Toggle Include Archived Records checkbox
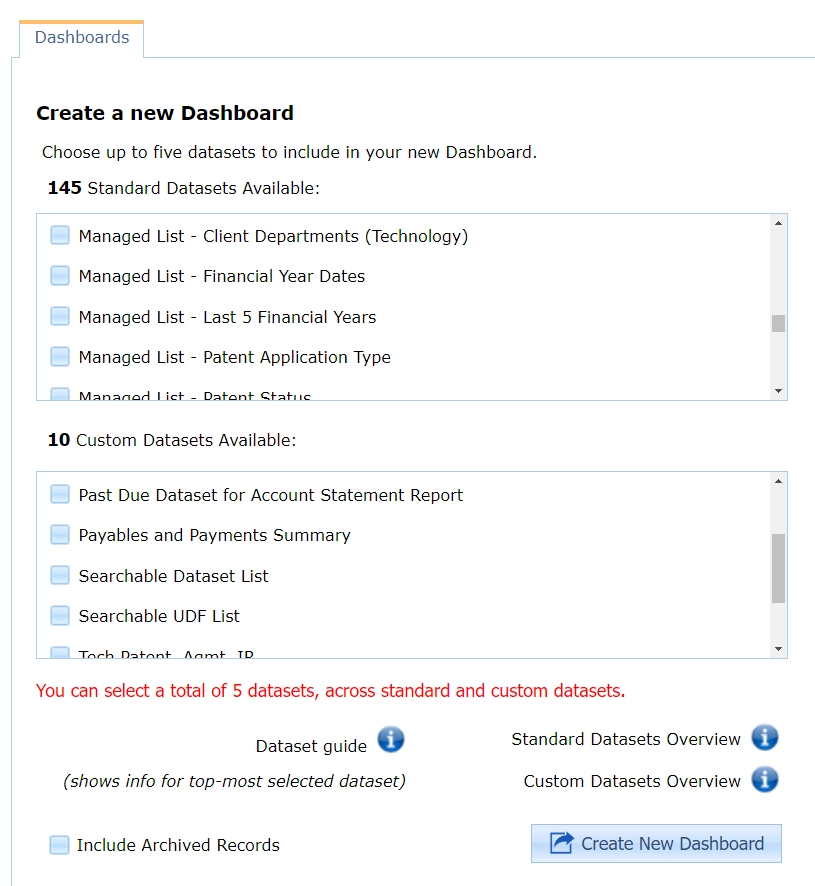Screen dimensions: 815x886 pos(60,845)
